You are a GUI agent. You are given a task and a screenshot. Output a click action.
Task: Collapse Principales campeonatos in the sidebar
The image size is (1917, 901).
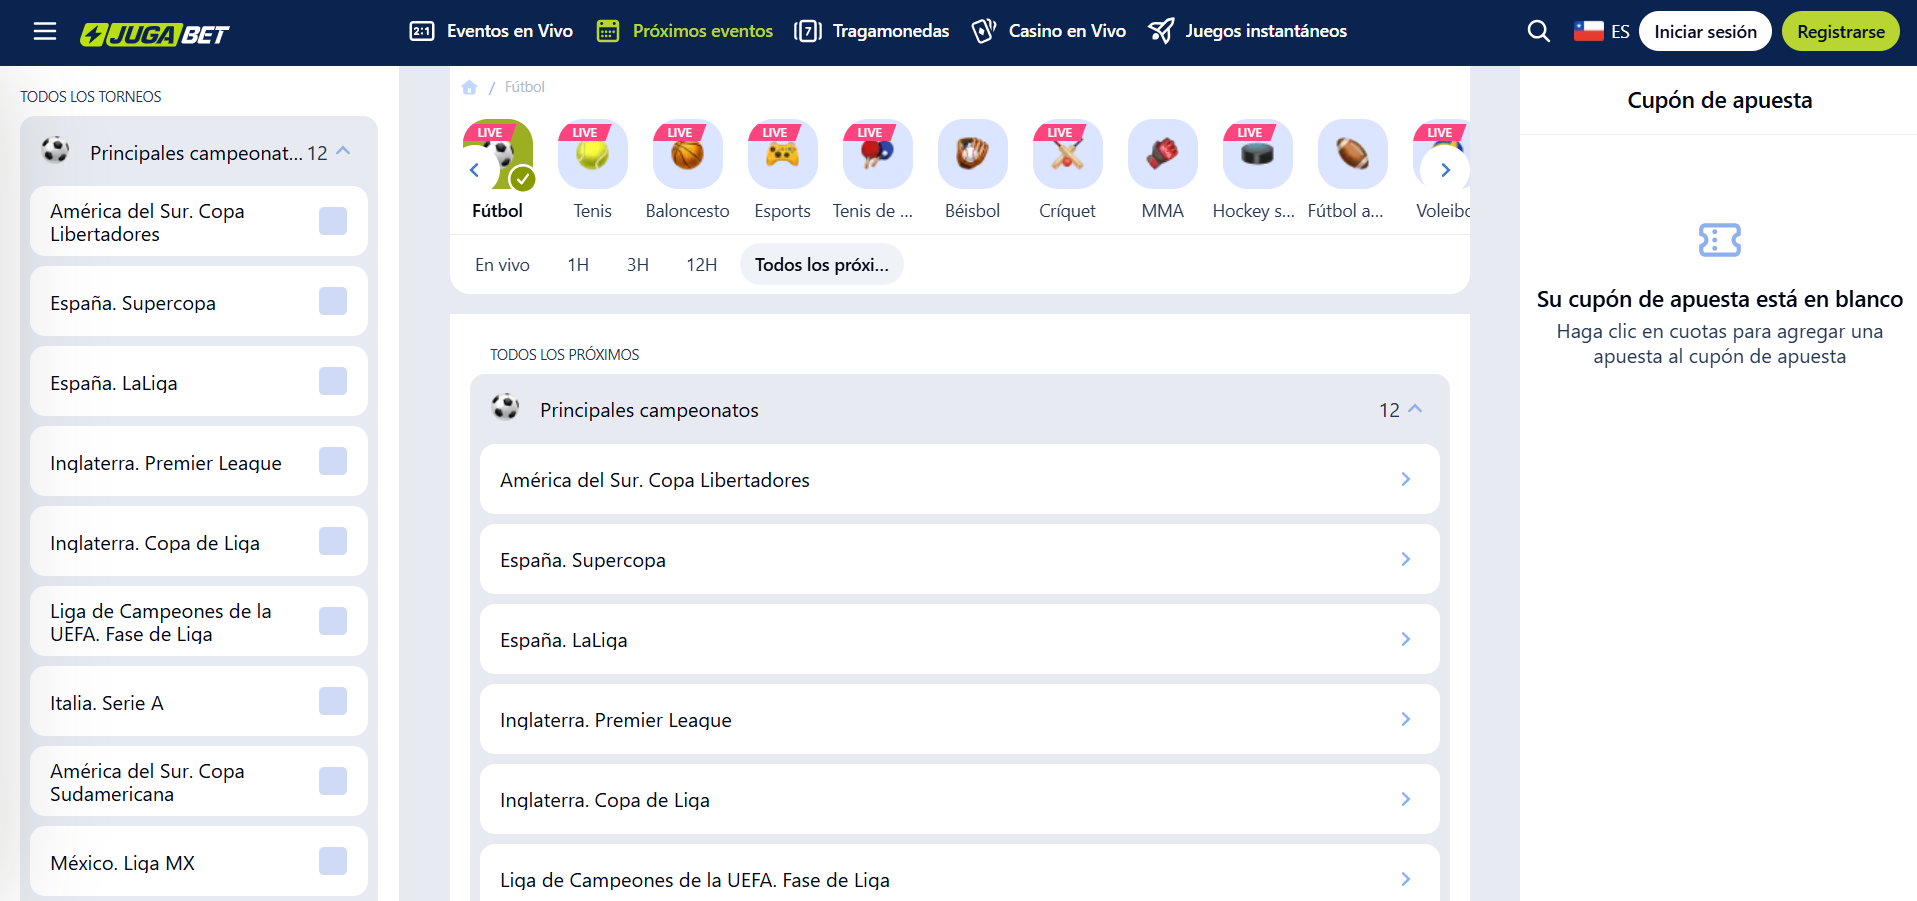pos(344,152)
